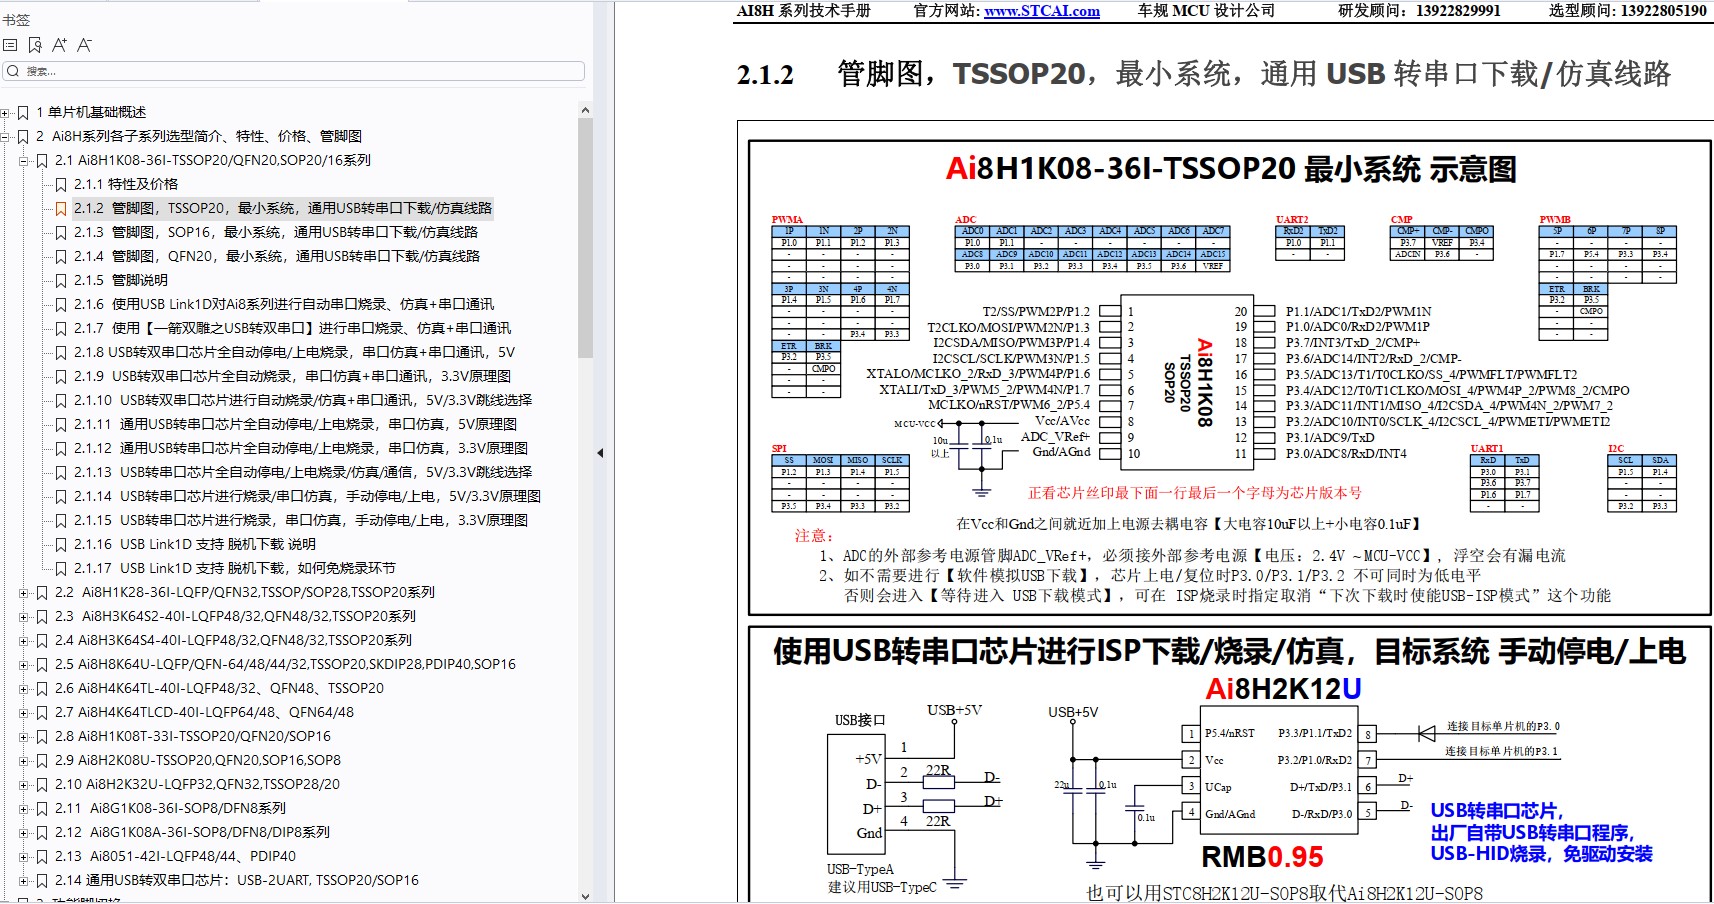Open bookmark '2.1.8 USB转双串口芯片全自动停电/上电烧录'

295,352
